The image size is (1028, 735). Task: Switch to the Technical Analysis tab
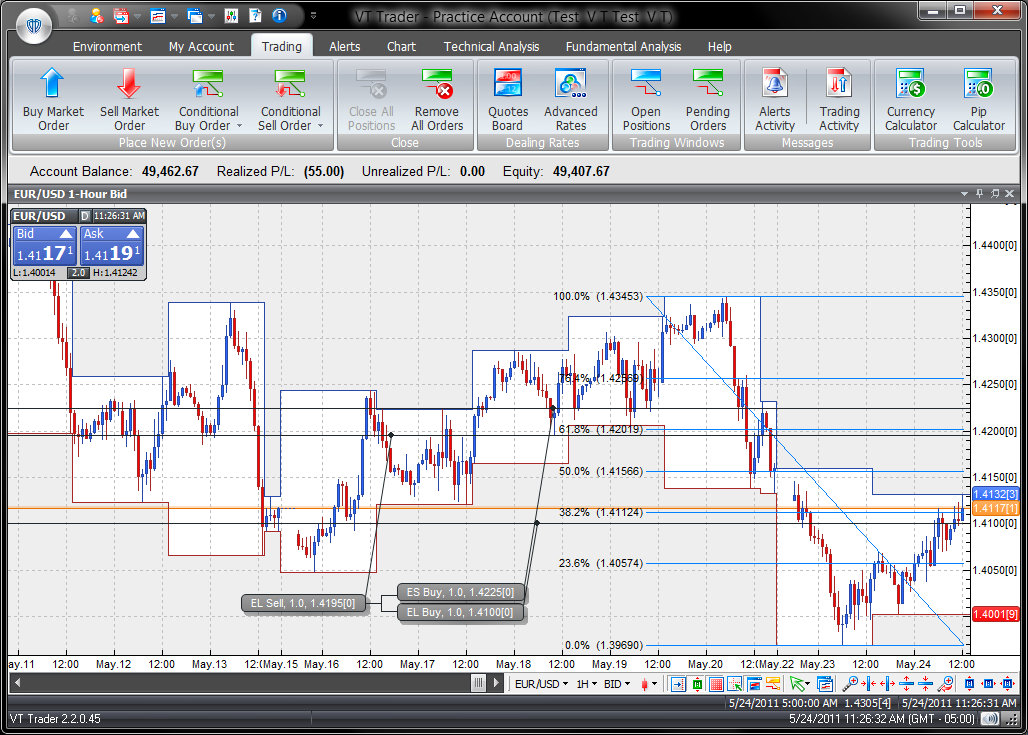pos(491,46)
